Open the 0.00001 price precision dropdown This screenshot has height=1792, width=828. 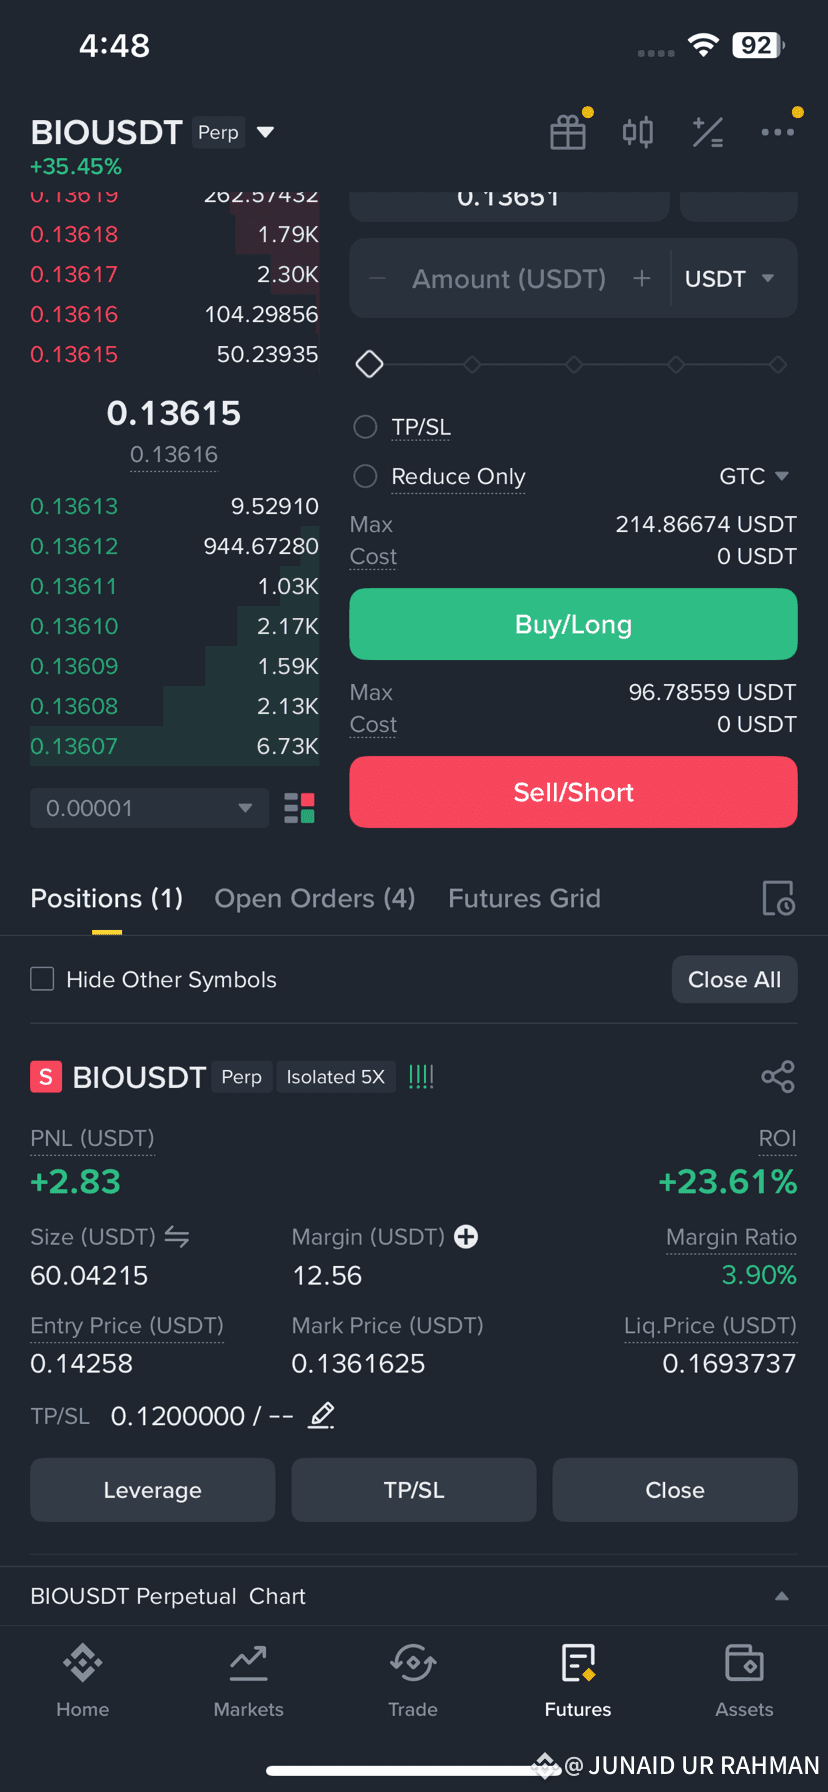click(x=150, y=808)
